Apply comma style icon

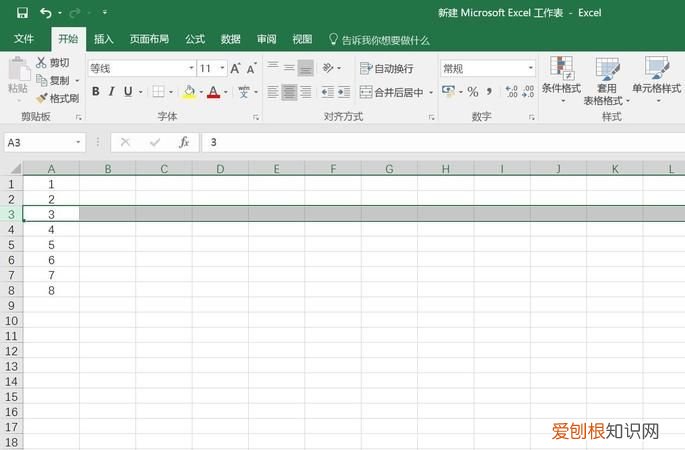(489, 92)
